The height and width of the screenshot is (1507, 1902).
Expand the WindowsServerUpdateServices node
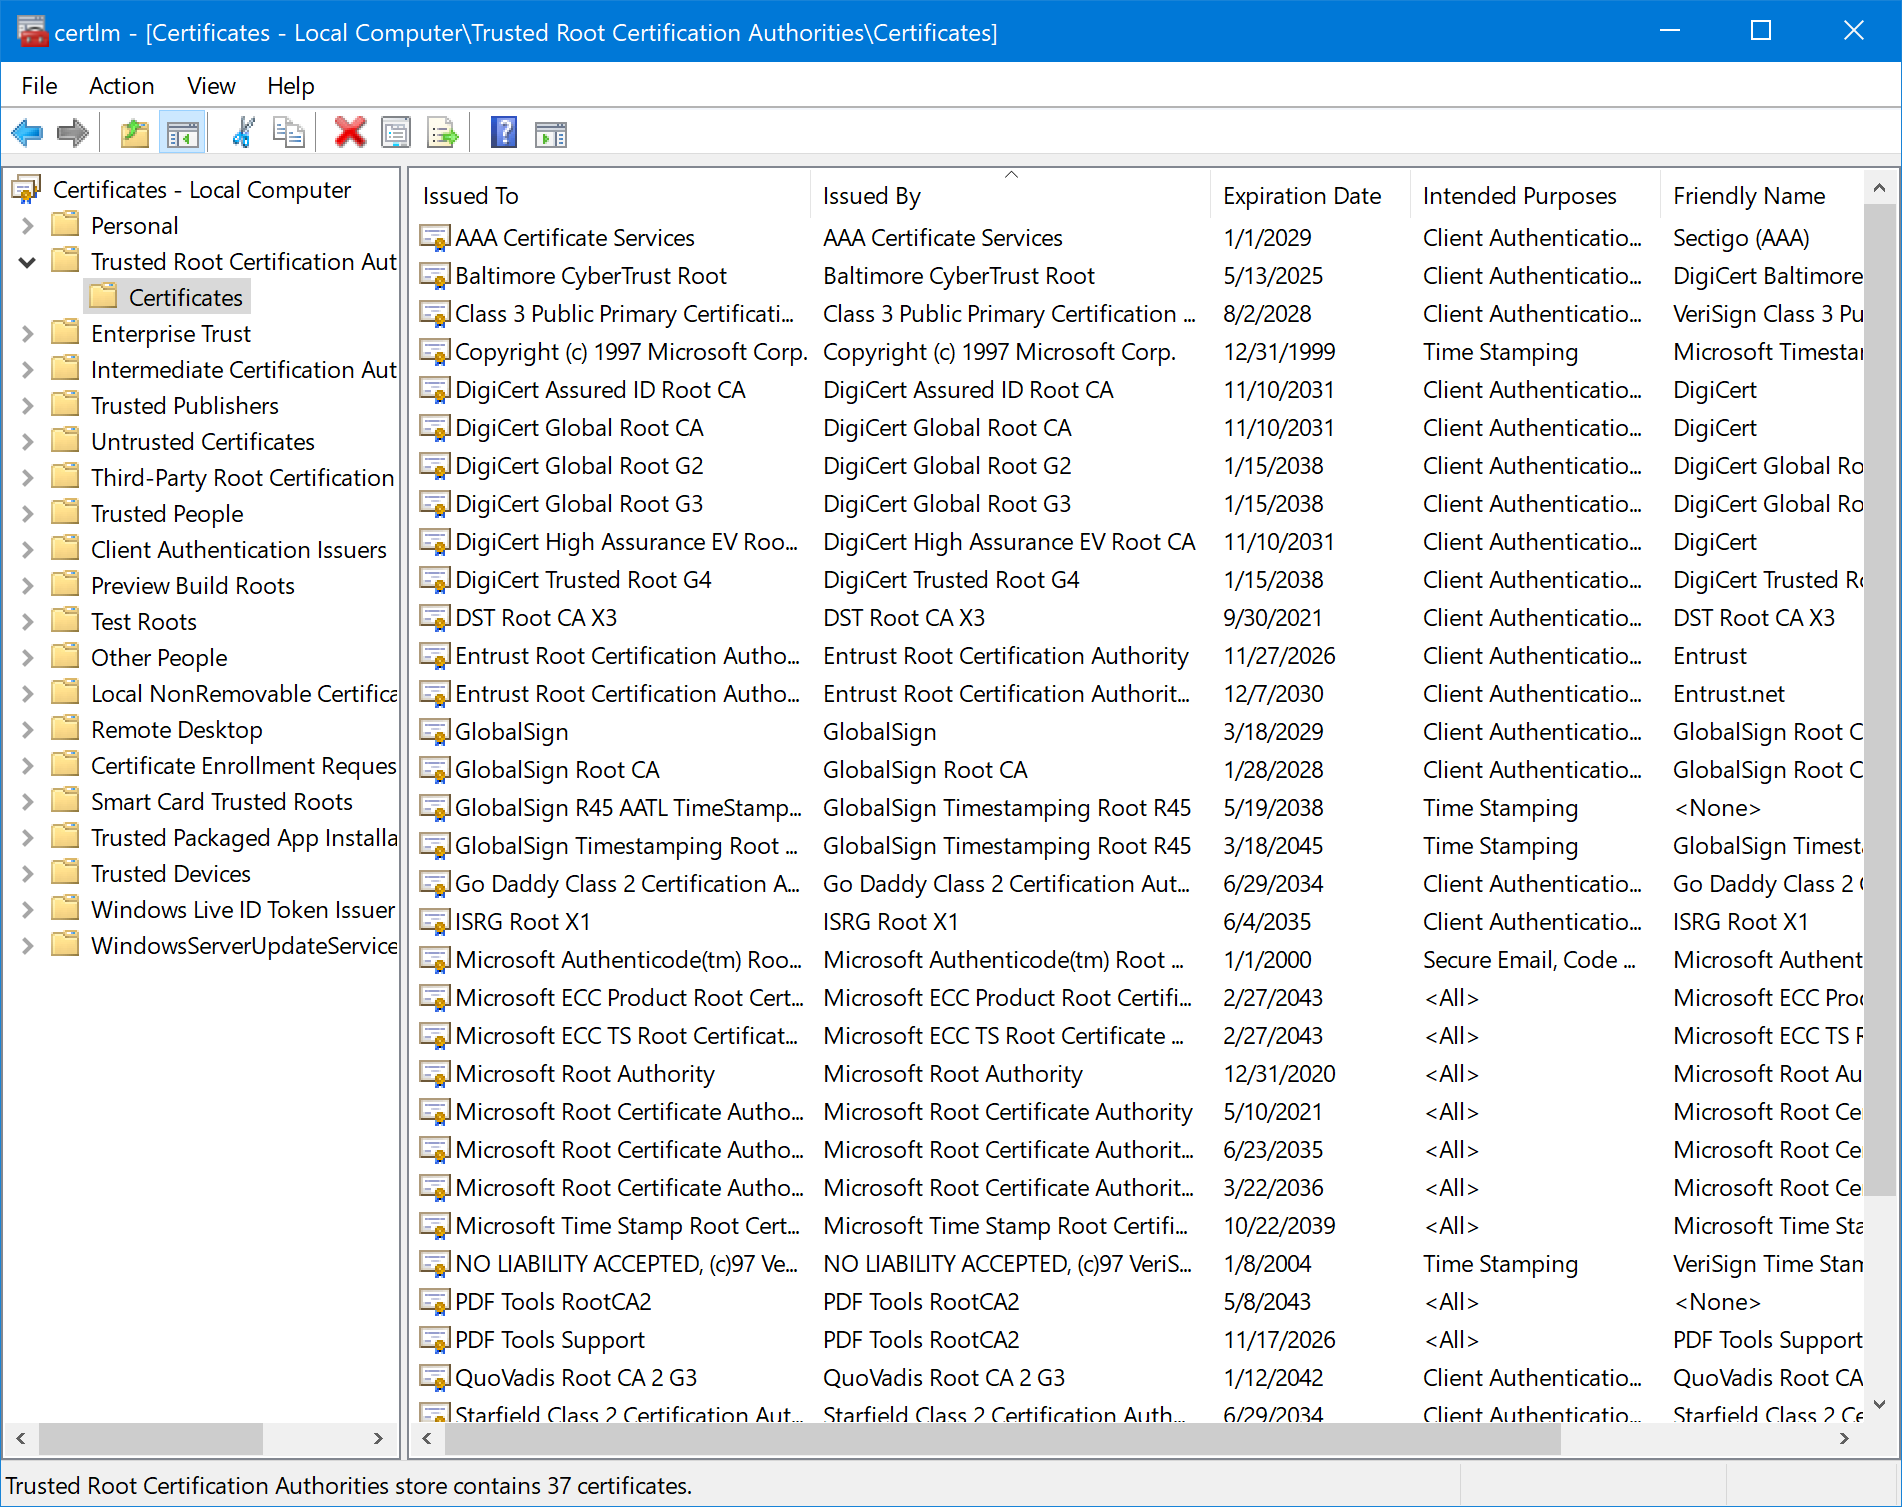(x=28, y=946)
